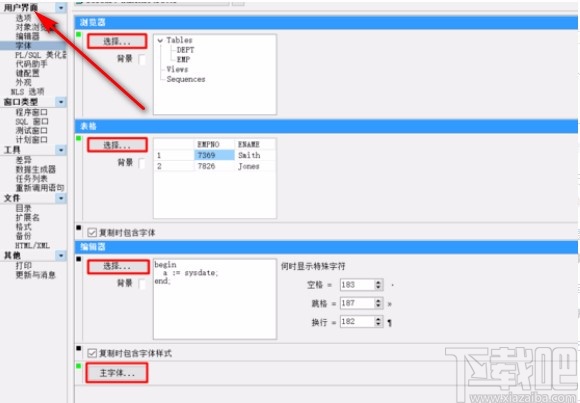Open 测试窗口 preferences page
Image resolution: width=580 pixels, height=403 pixels.
[31, 131]
